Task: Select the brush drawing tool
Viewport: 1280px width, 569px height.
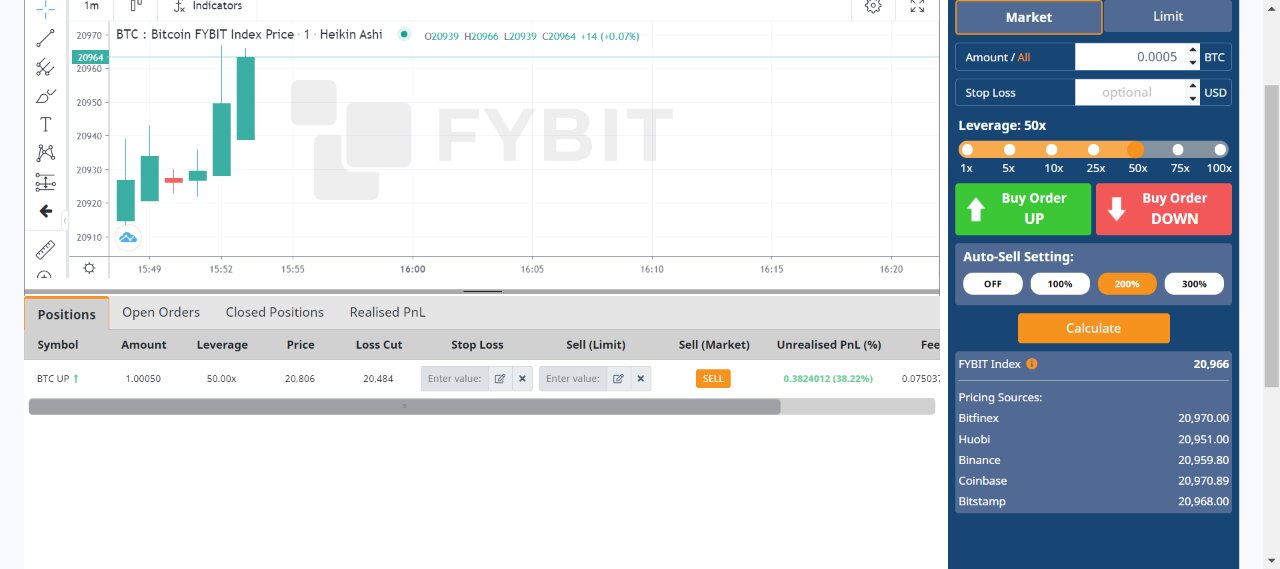Action: click(45, 96)
